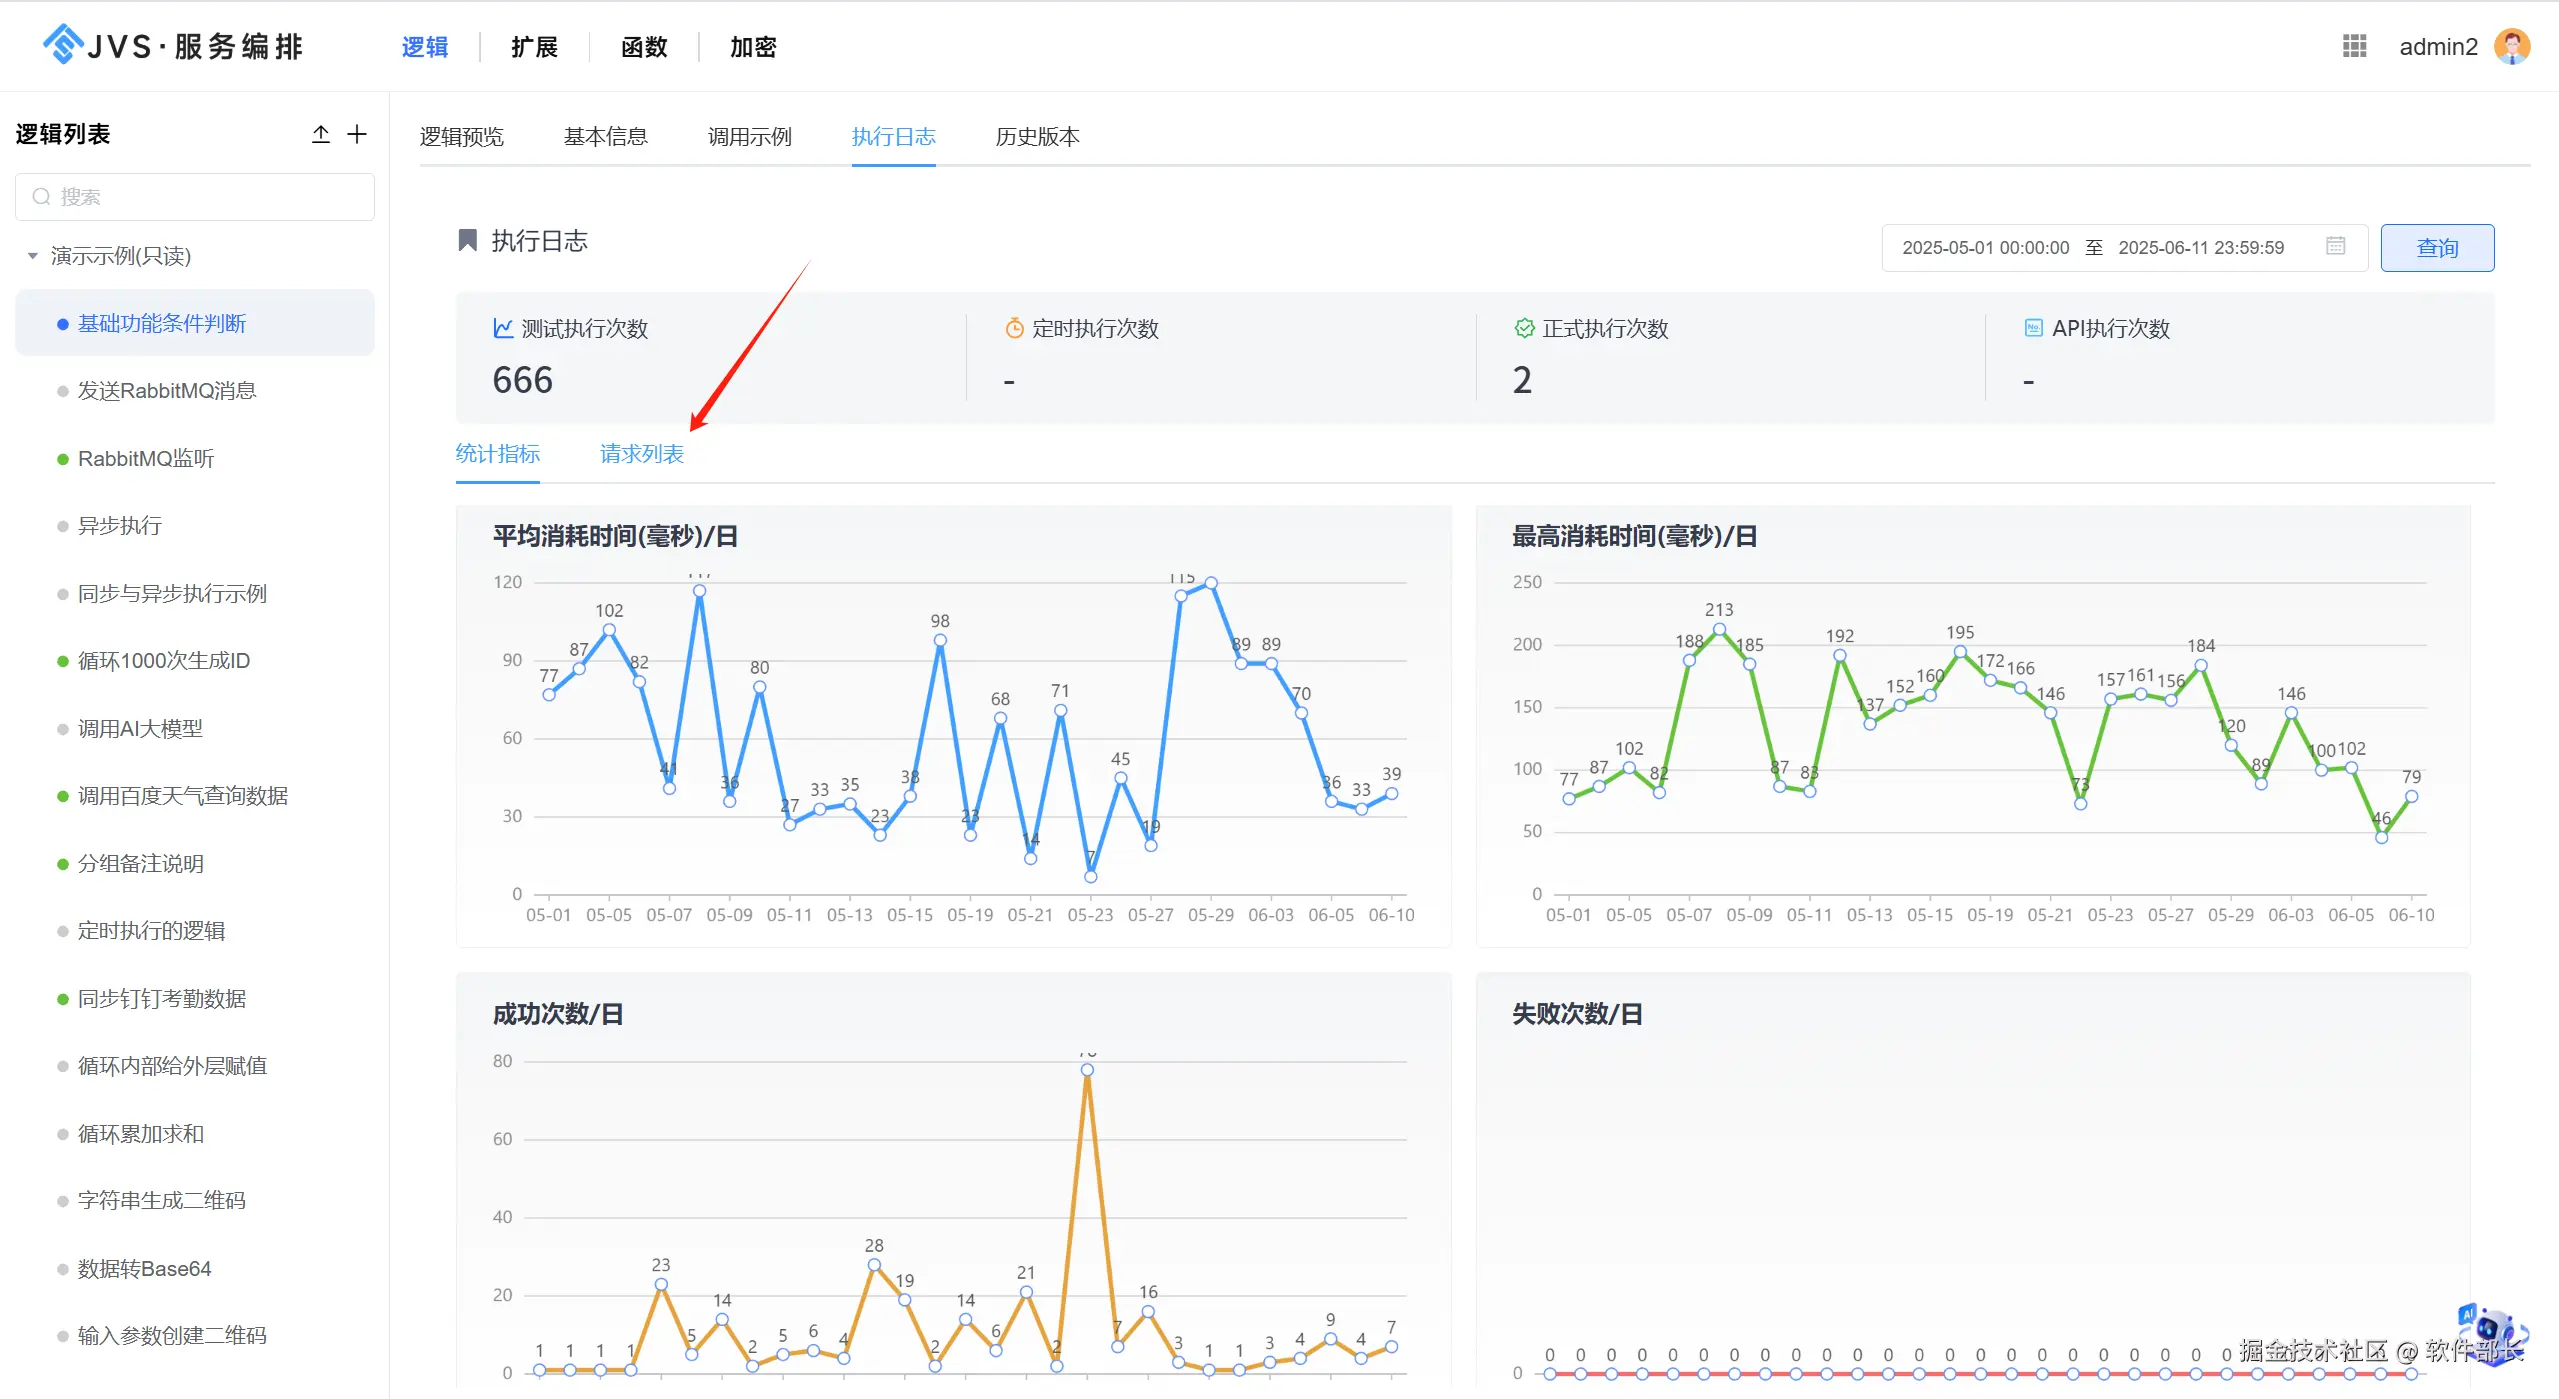The height and width of the screenshot is (1399, 2559).
Task: Click the admin2 user avatar
Action: point(2511,46)
